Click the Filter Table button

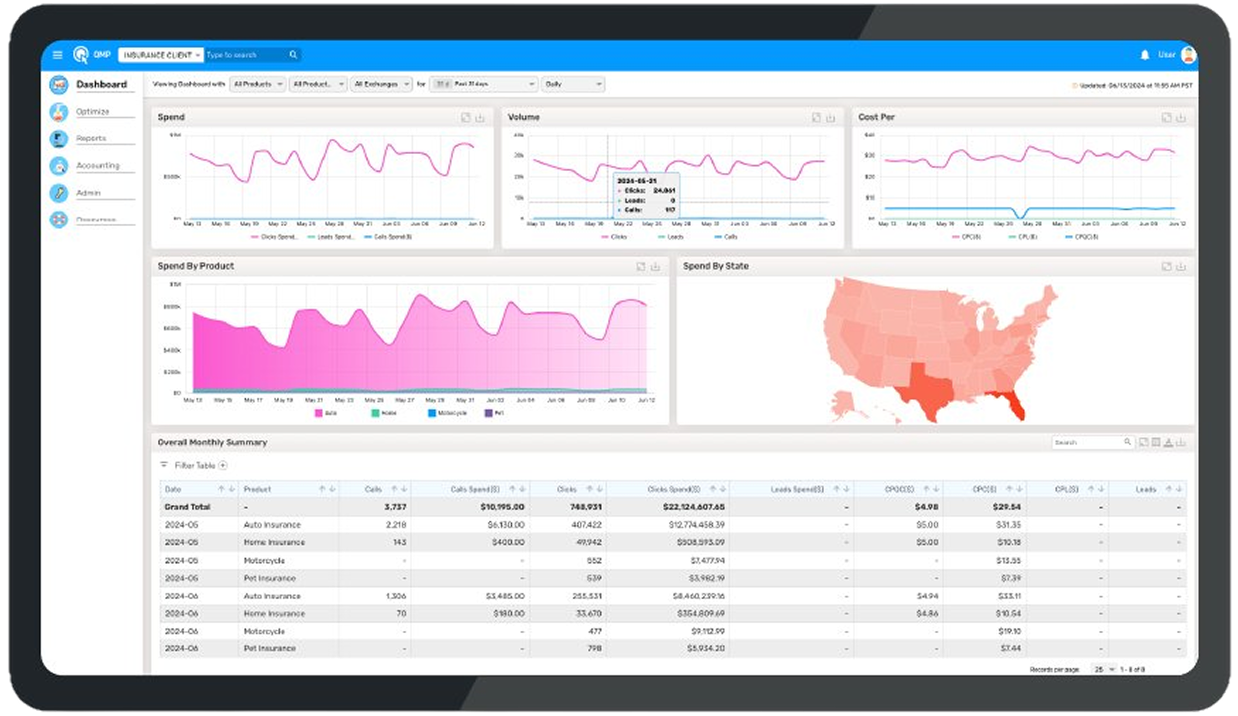click(195, 465)
